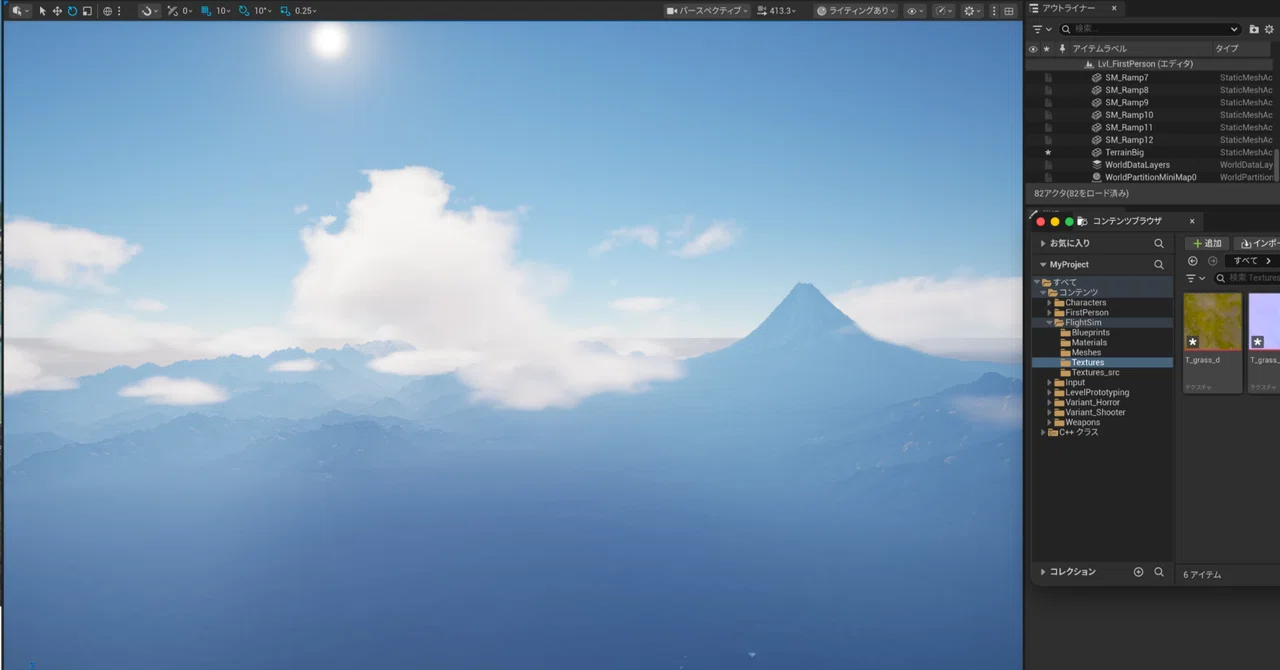Viewport: 1280px width, 670px height.
Task: Select Materials folder
Action: 1089,342
